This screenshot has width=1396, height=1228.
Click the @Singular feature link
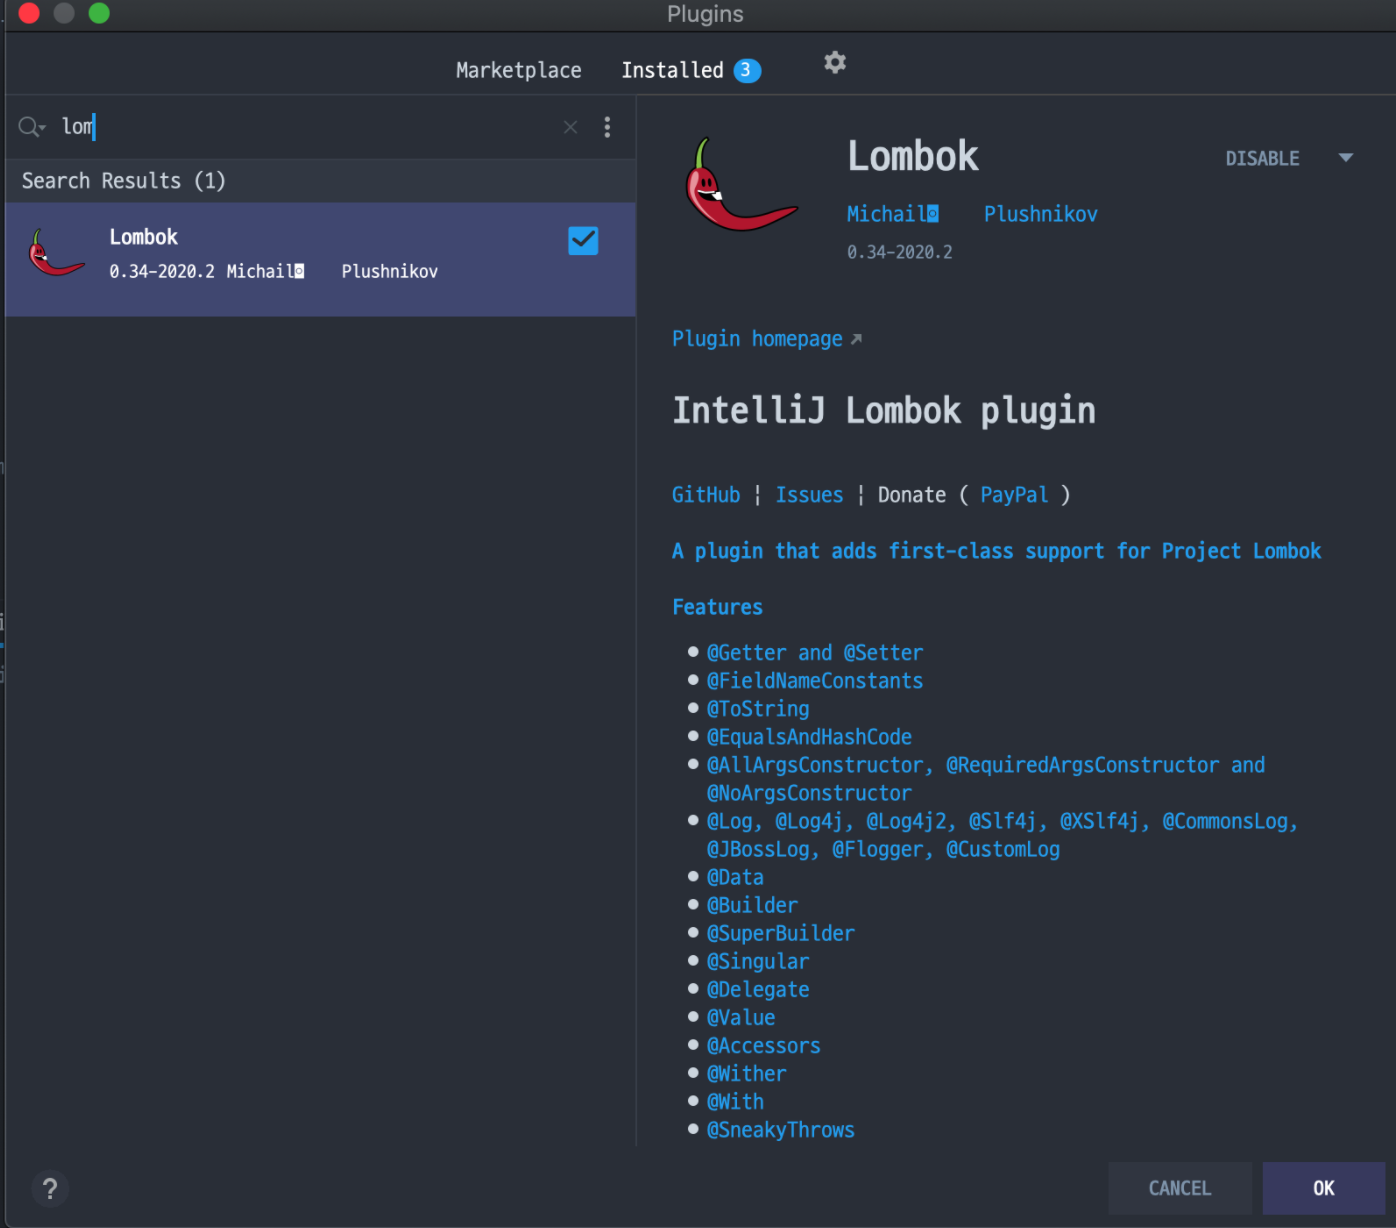coord(758,961)
